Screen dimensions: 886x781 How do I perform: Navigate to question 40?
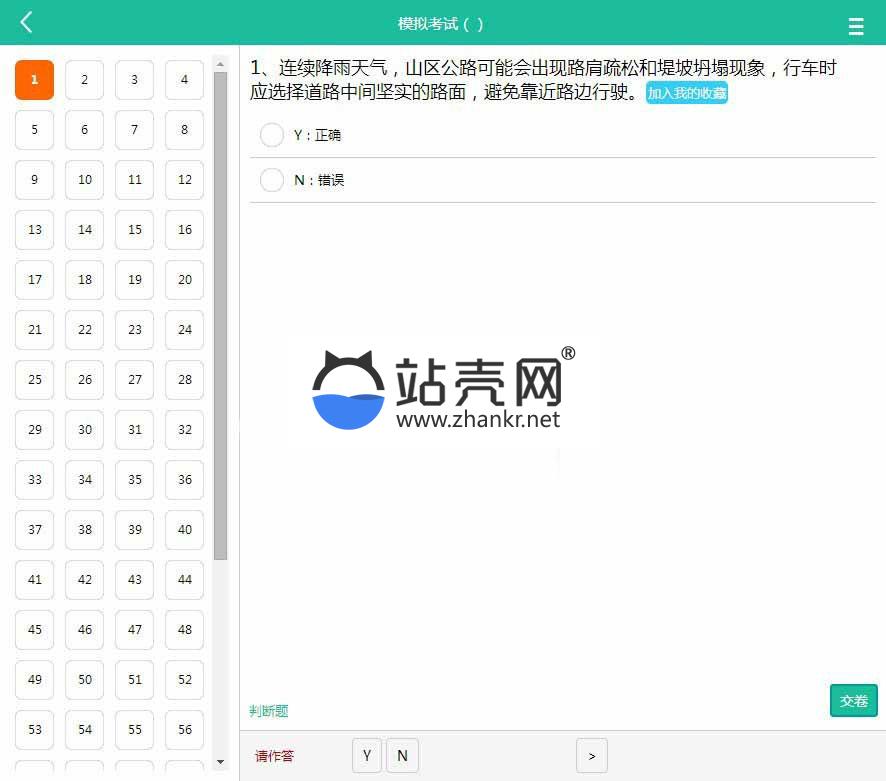tap(185, 530)
